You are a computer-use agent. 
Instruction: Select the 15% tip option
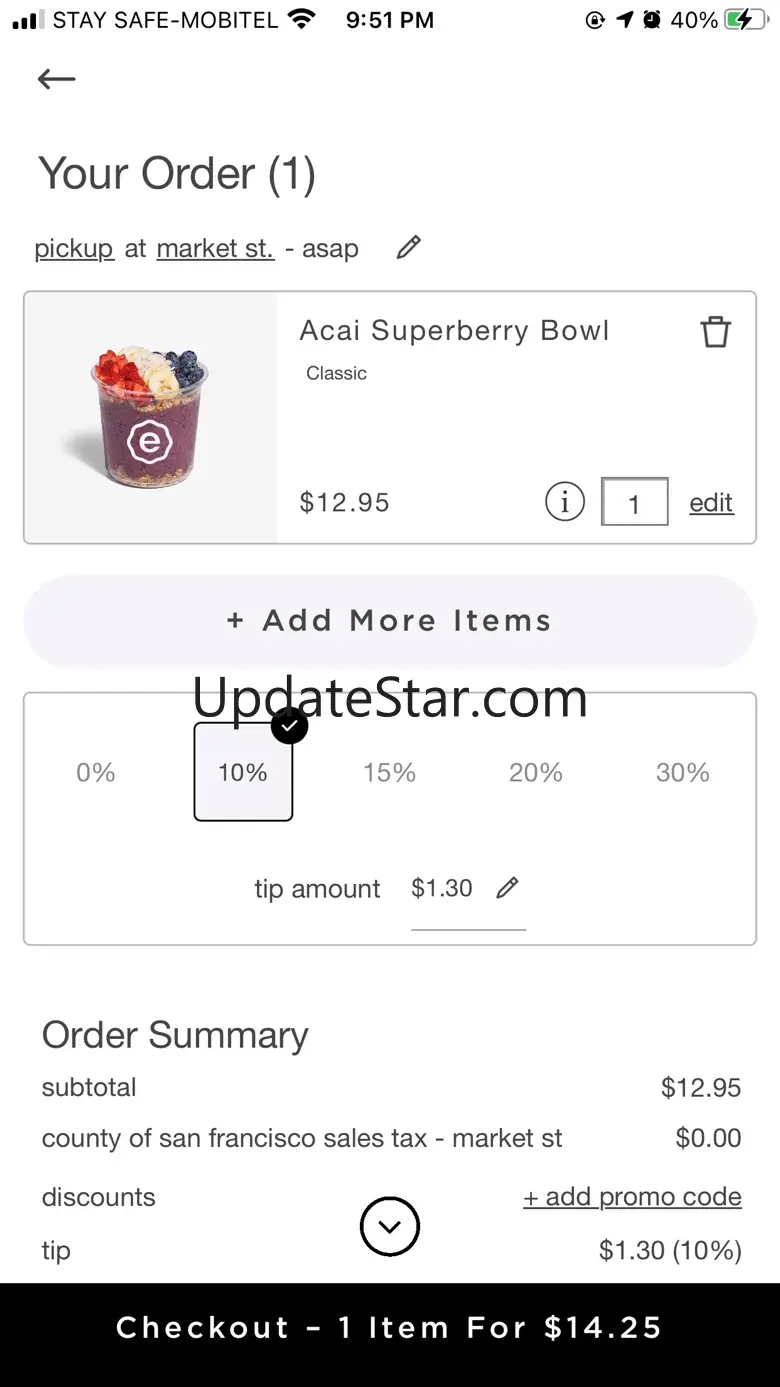tap(389, 772)
